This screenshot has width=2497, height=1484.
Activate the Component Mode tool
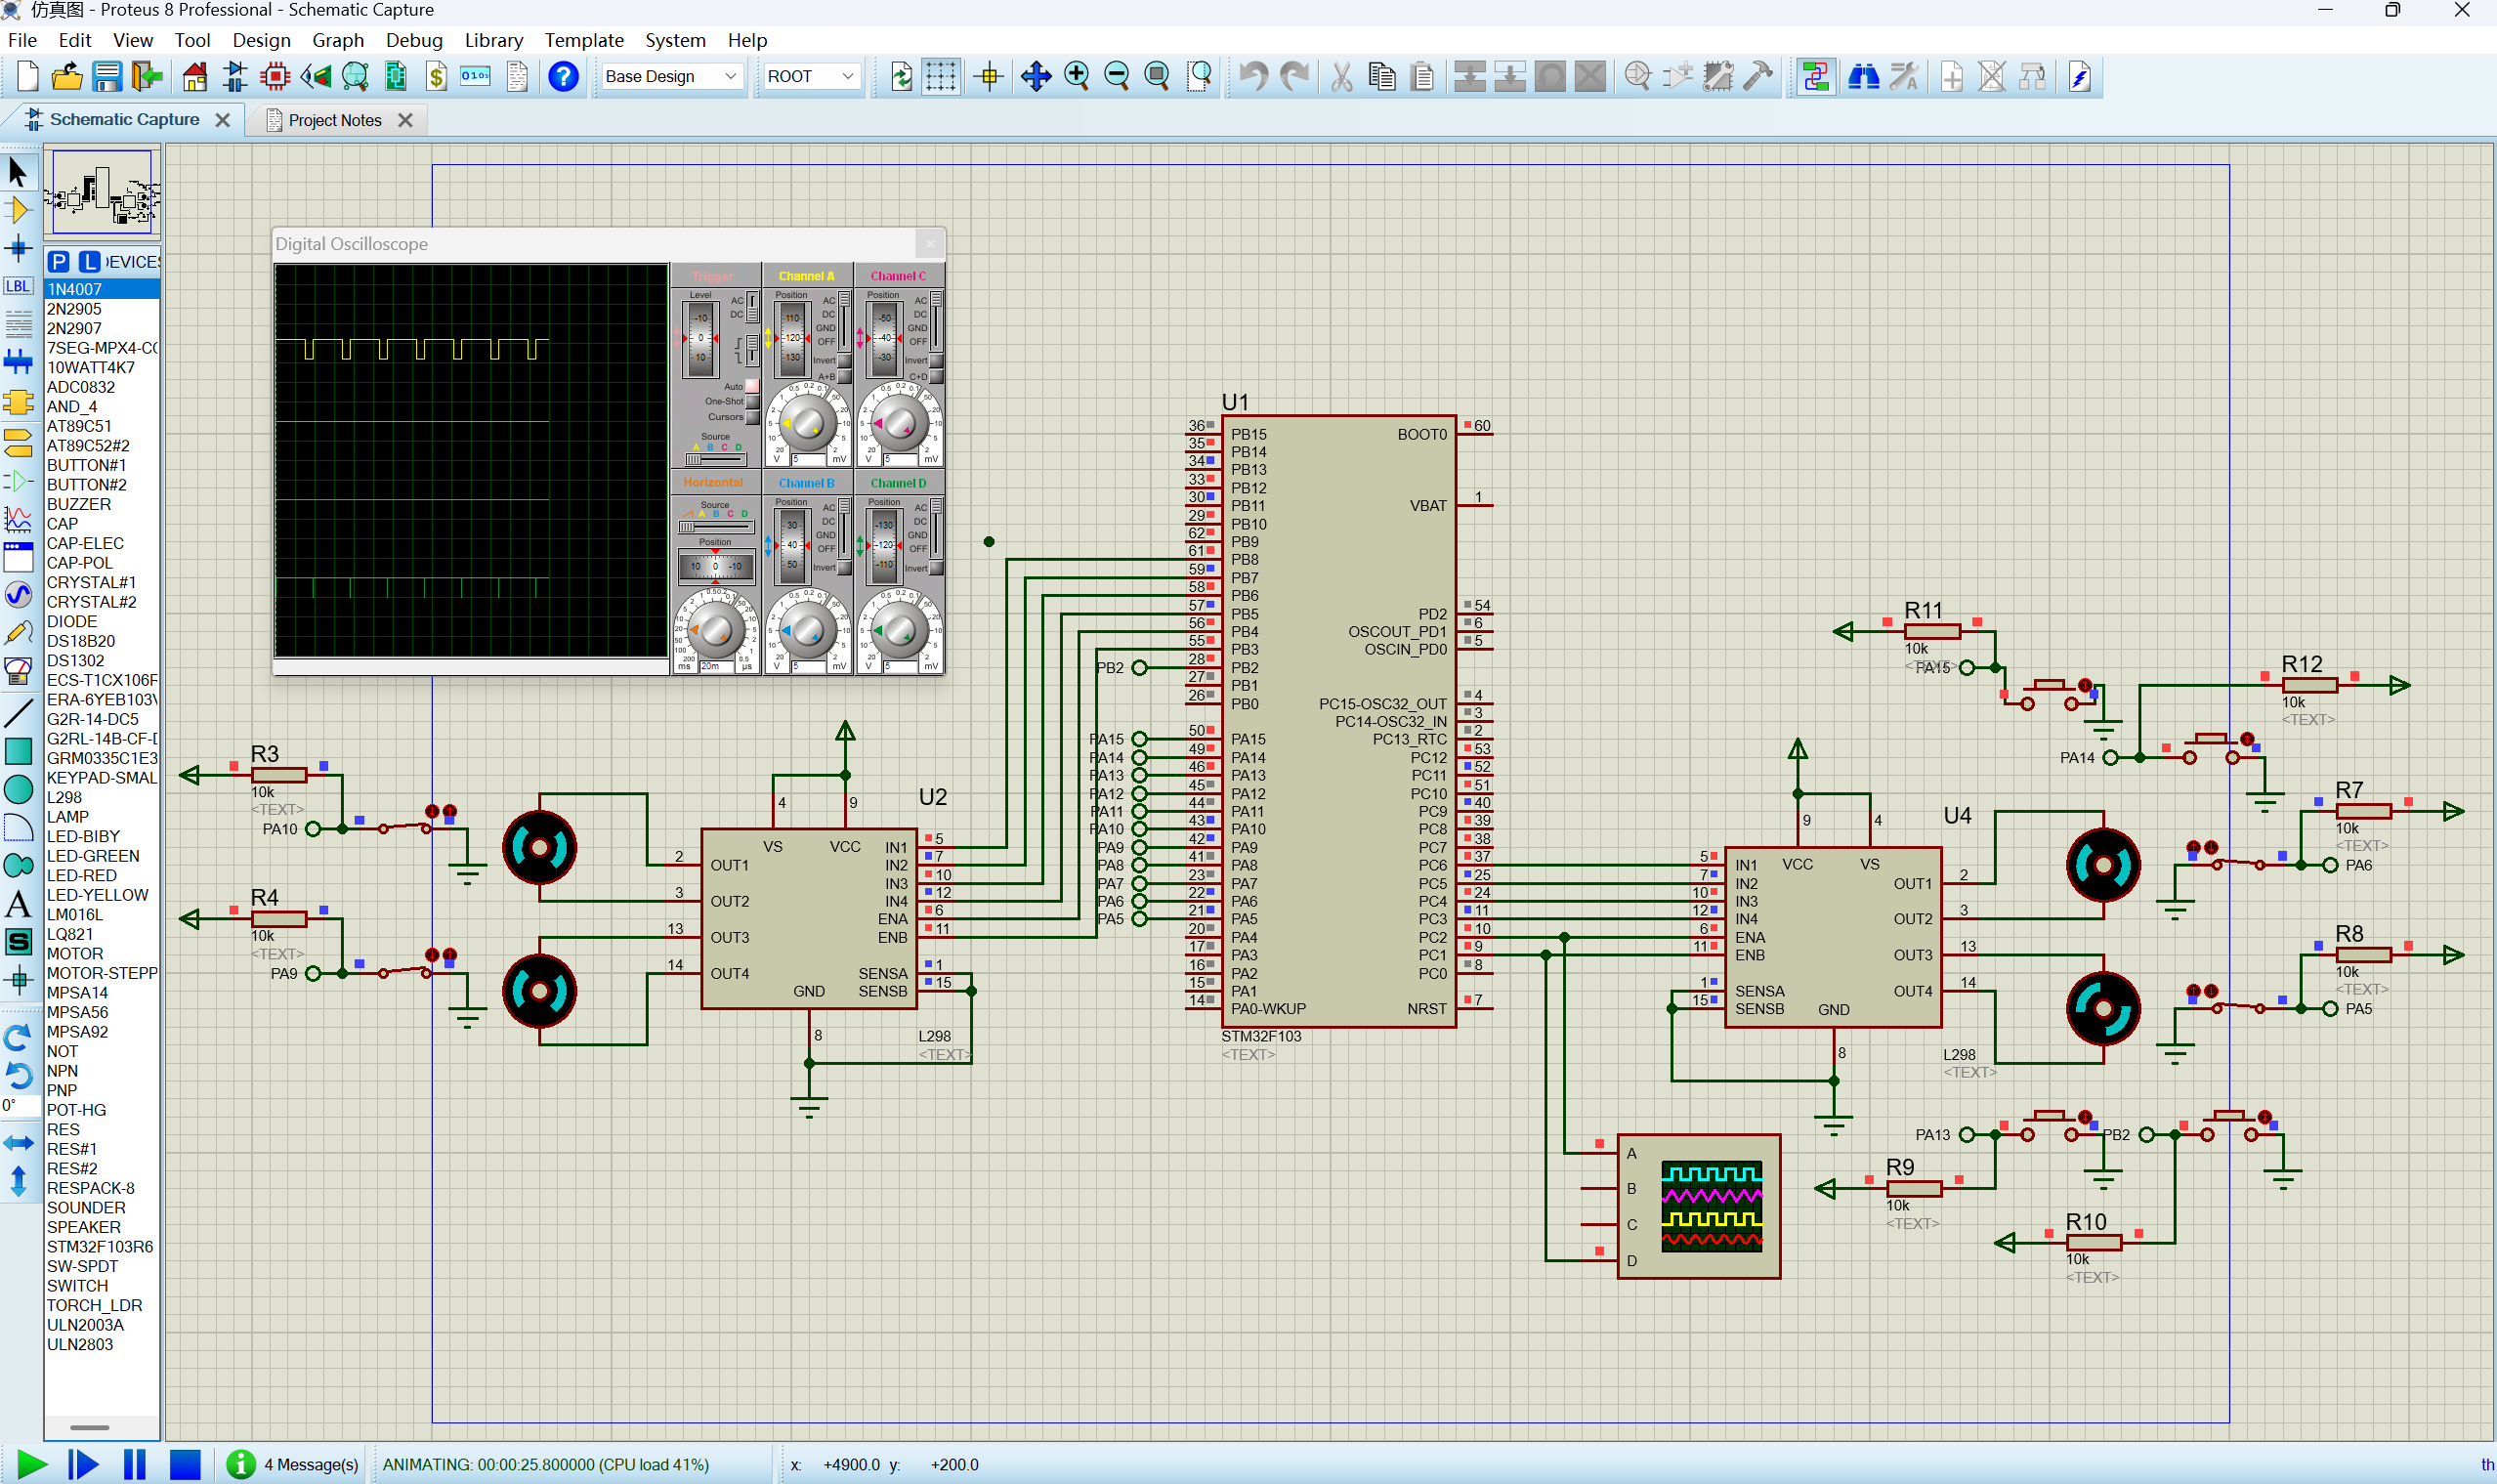tap(18, 210)
